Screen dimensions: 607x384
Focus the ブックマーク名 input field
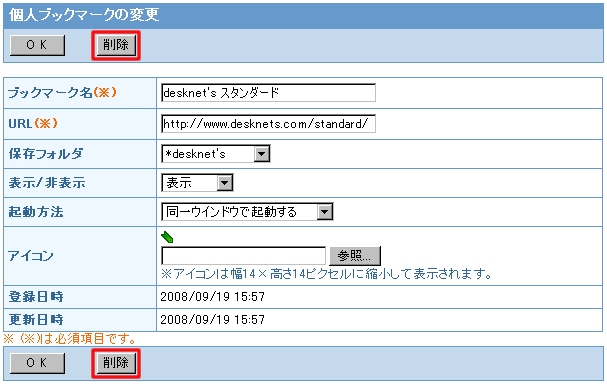pyautogui.click(x=268, y=93)
